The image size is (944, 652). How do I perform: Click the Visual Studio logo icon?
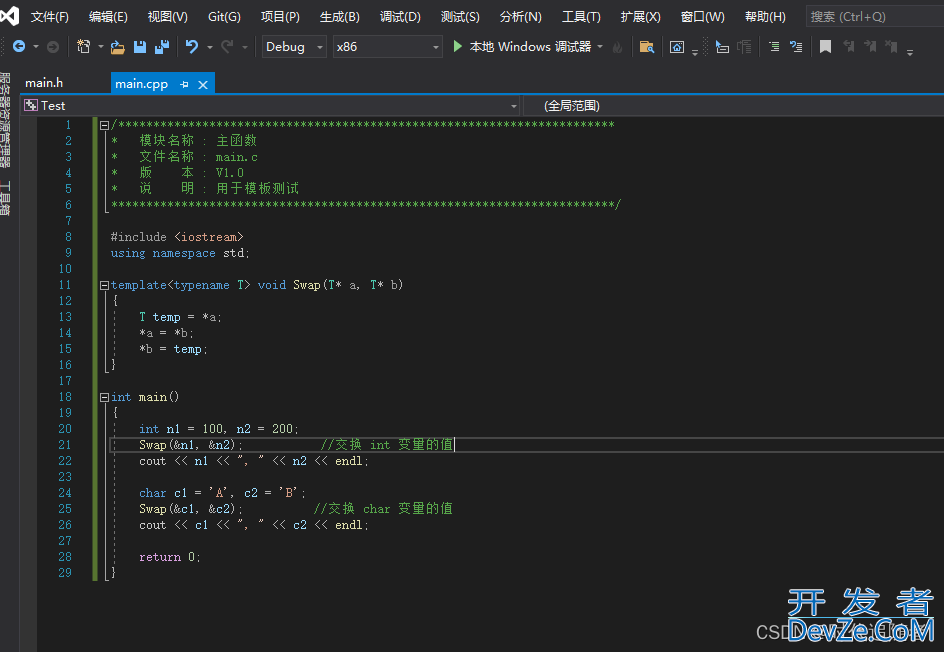click(x=10, y=16)
